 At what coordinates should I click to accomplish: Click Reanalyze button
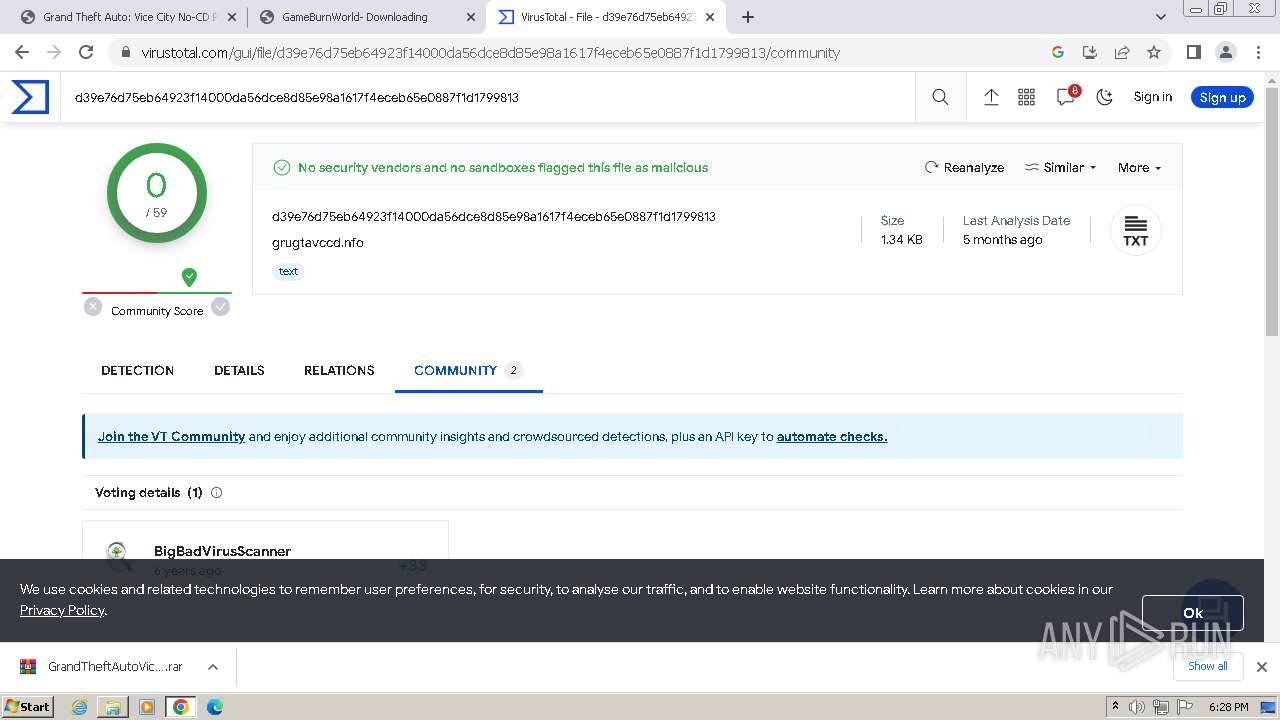point(964,167)
